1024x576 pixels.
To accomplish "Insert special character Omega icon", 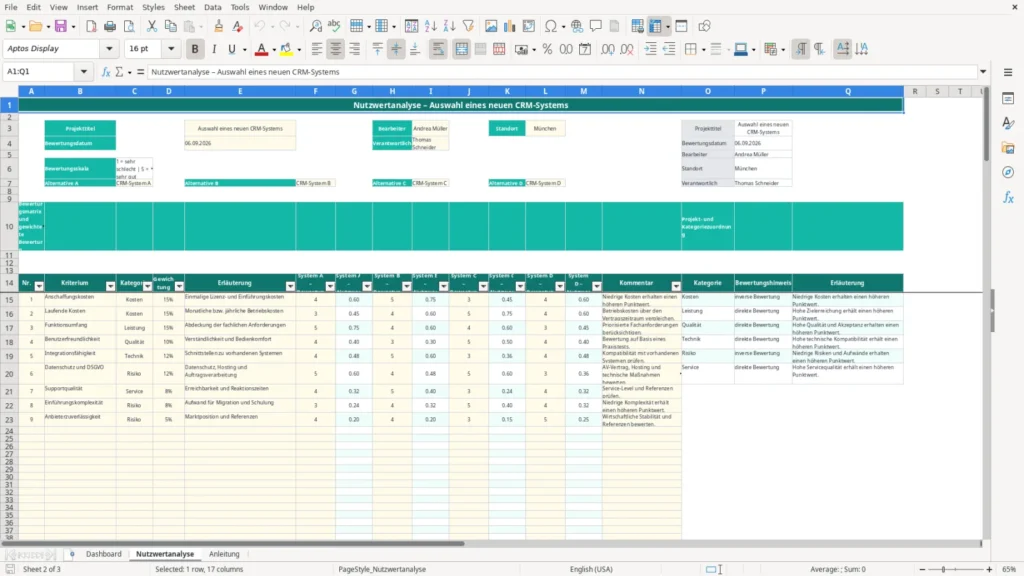I will pos(551,26).
